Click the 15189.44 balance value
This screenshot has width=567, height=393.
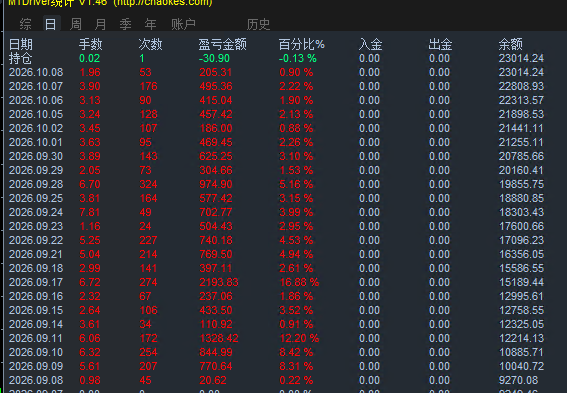click(x=521, y=282)
